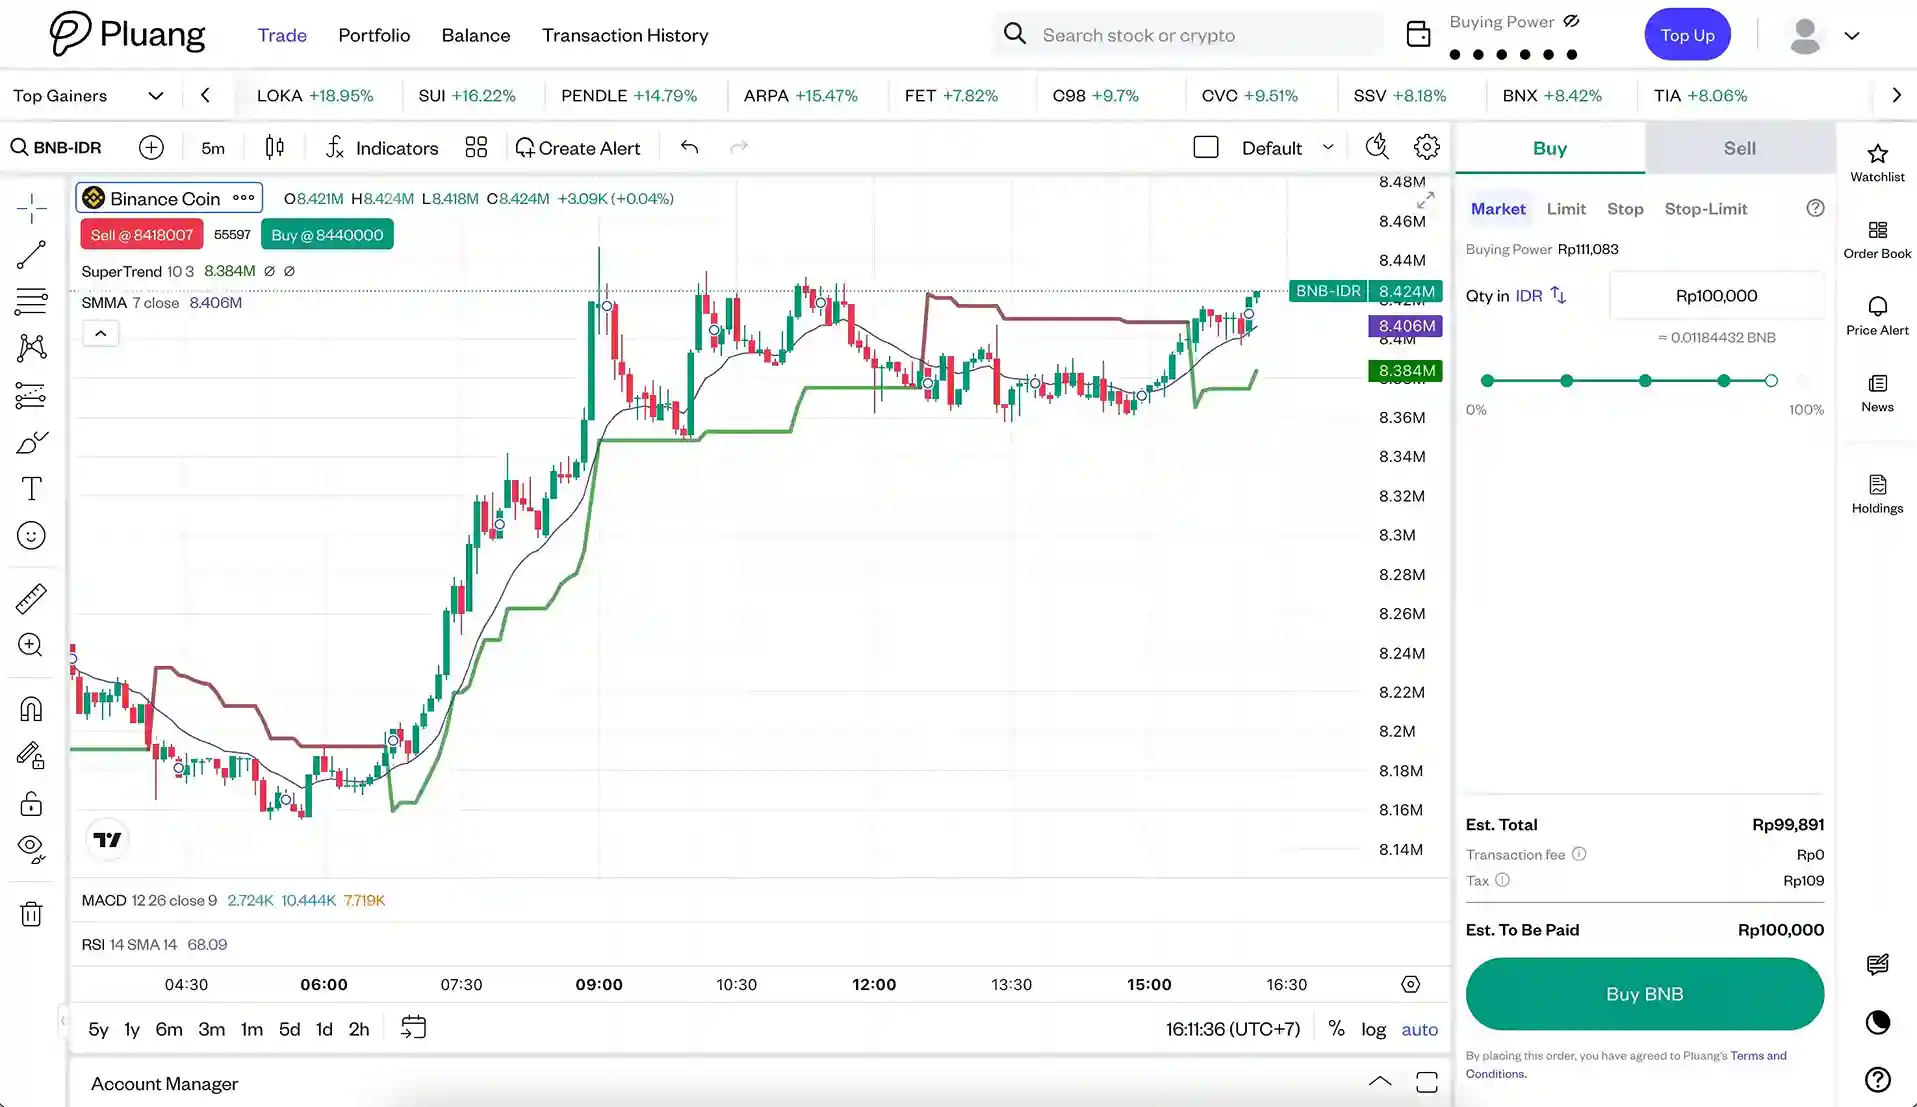
Task: Open the emoji icons tool
Action: [31, 536]
